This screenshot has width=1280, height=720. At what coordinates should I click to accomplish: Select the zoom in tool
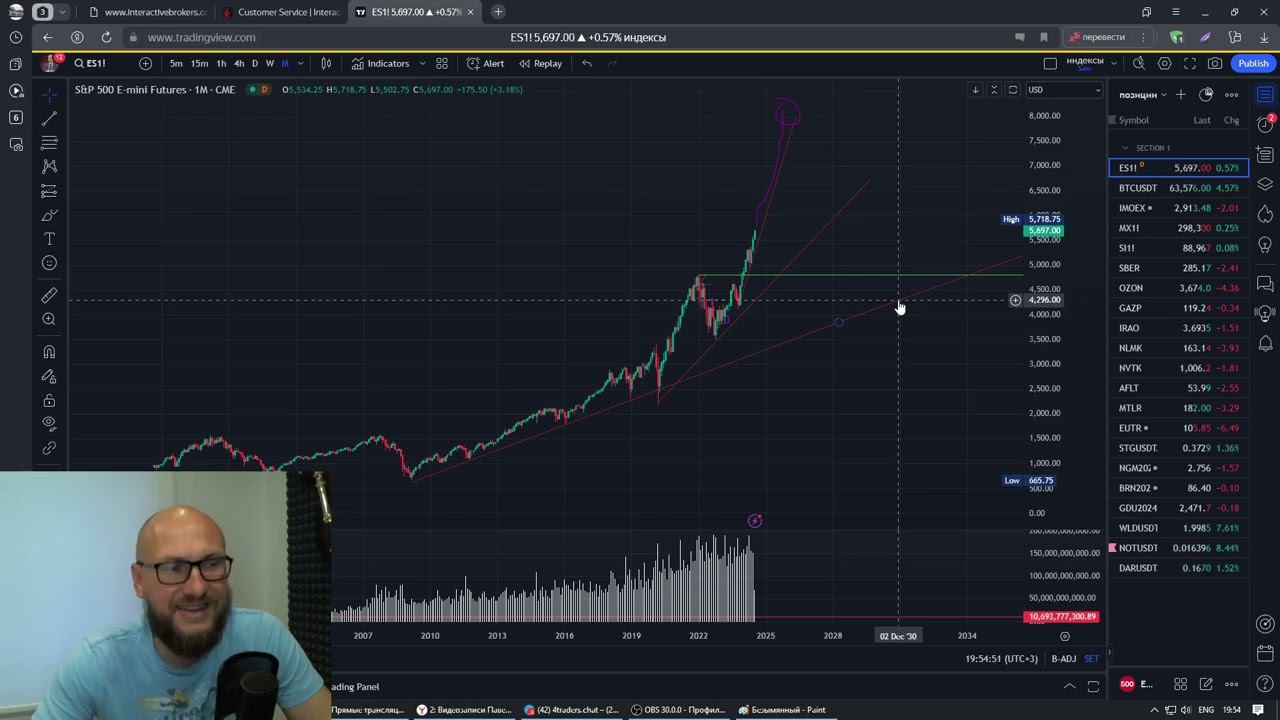click(49, 319)
